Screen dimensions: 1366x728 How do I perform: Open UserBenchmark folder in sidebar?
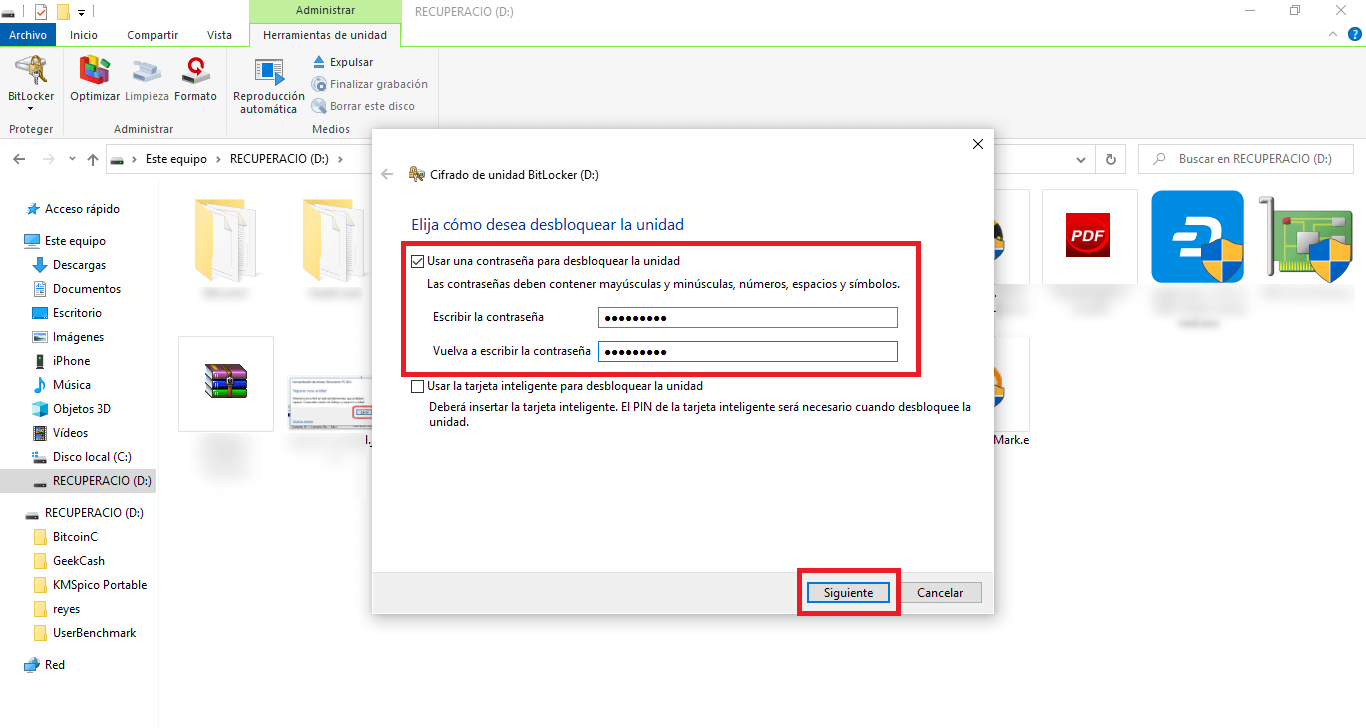(x=95, y=633)
